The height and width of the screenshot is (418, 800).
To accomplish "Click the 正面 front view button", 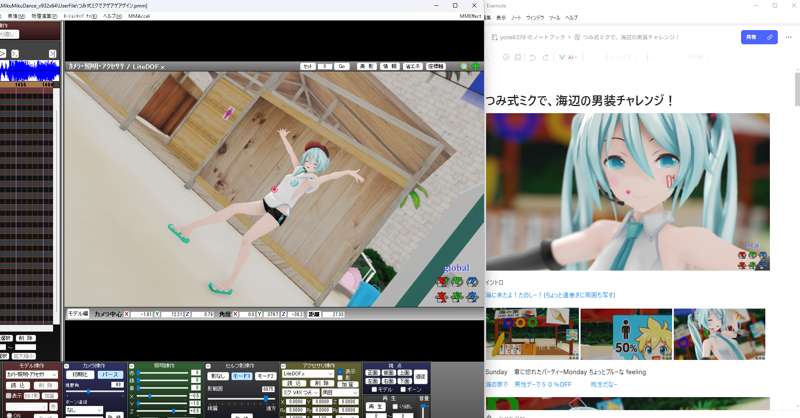I will 373,374.
